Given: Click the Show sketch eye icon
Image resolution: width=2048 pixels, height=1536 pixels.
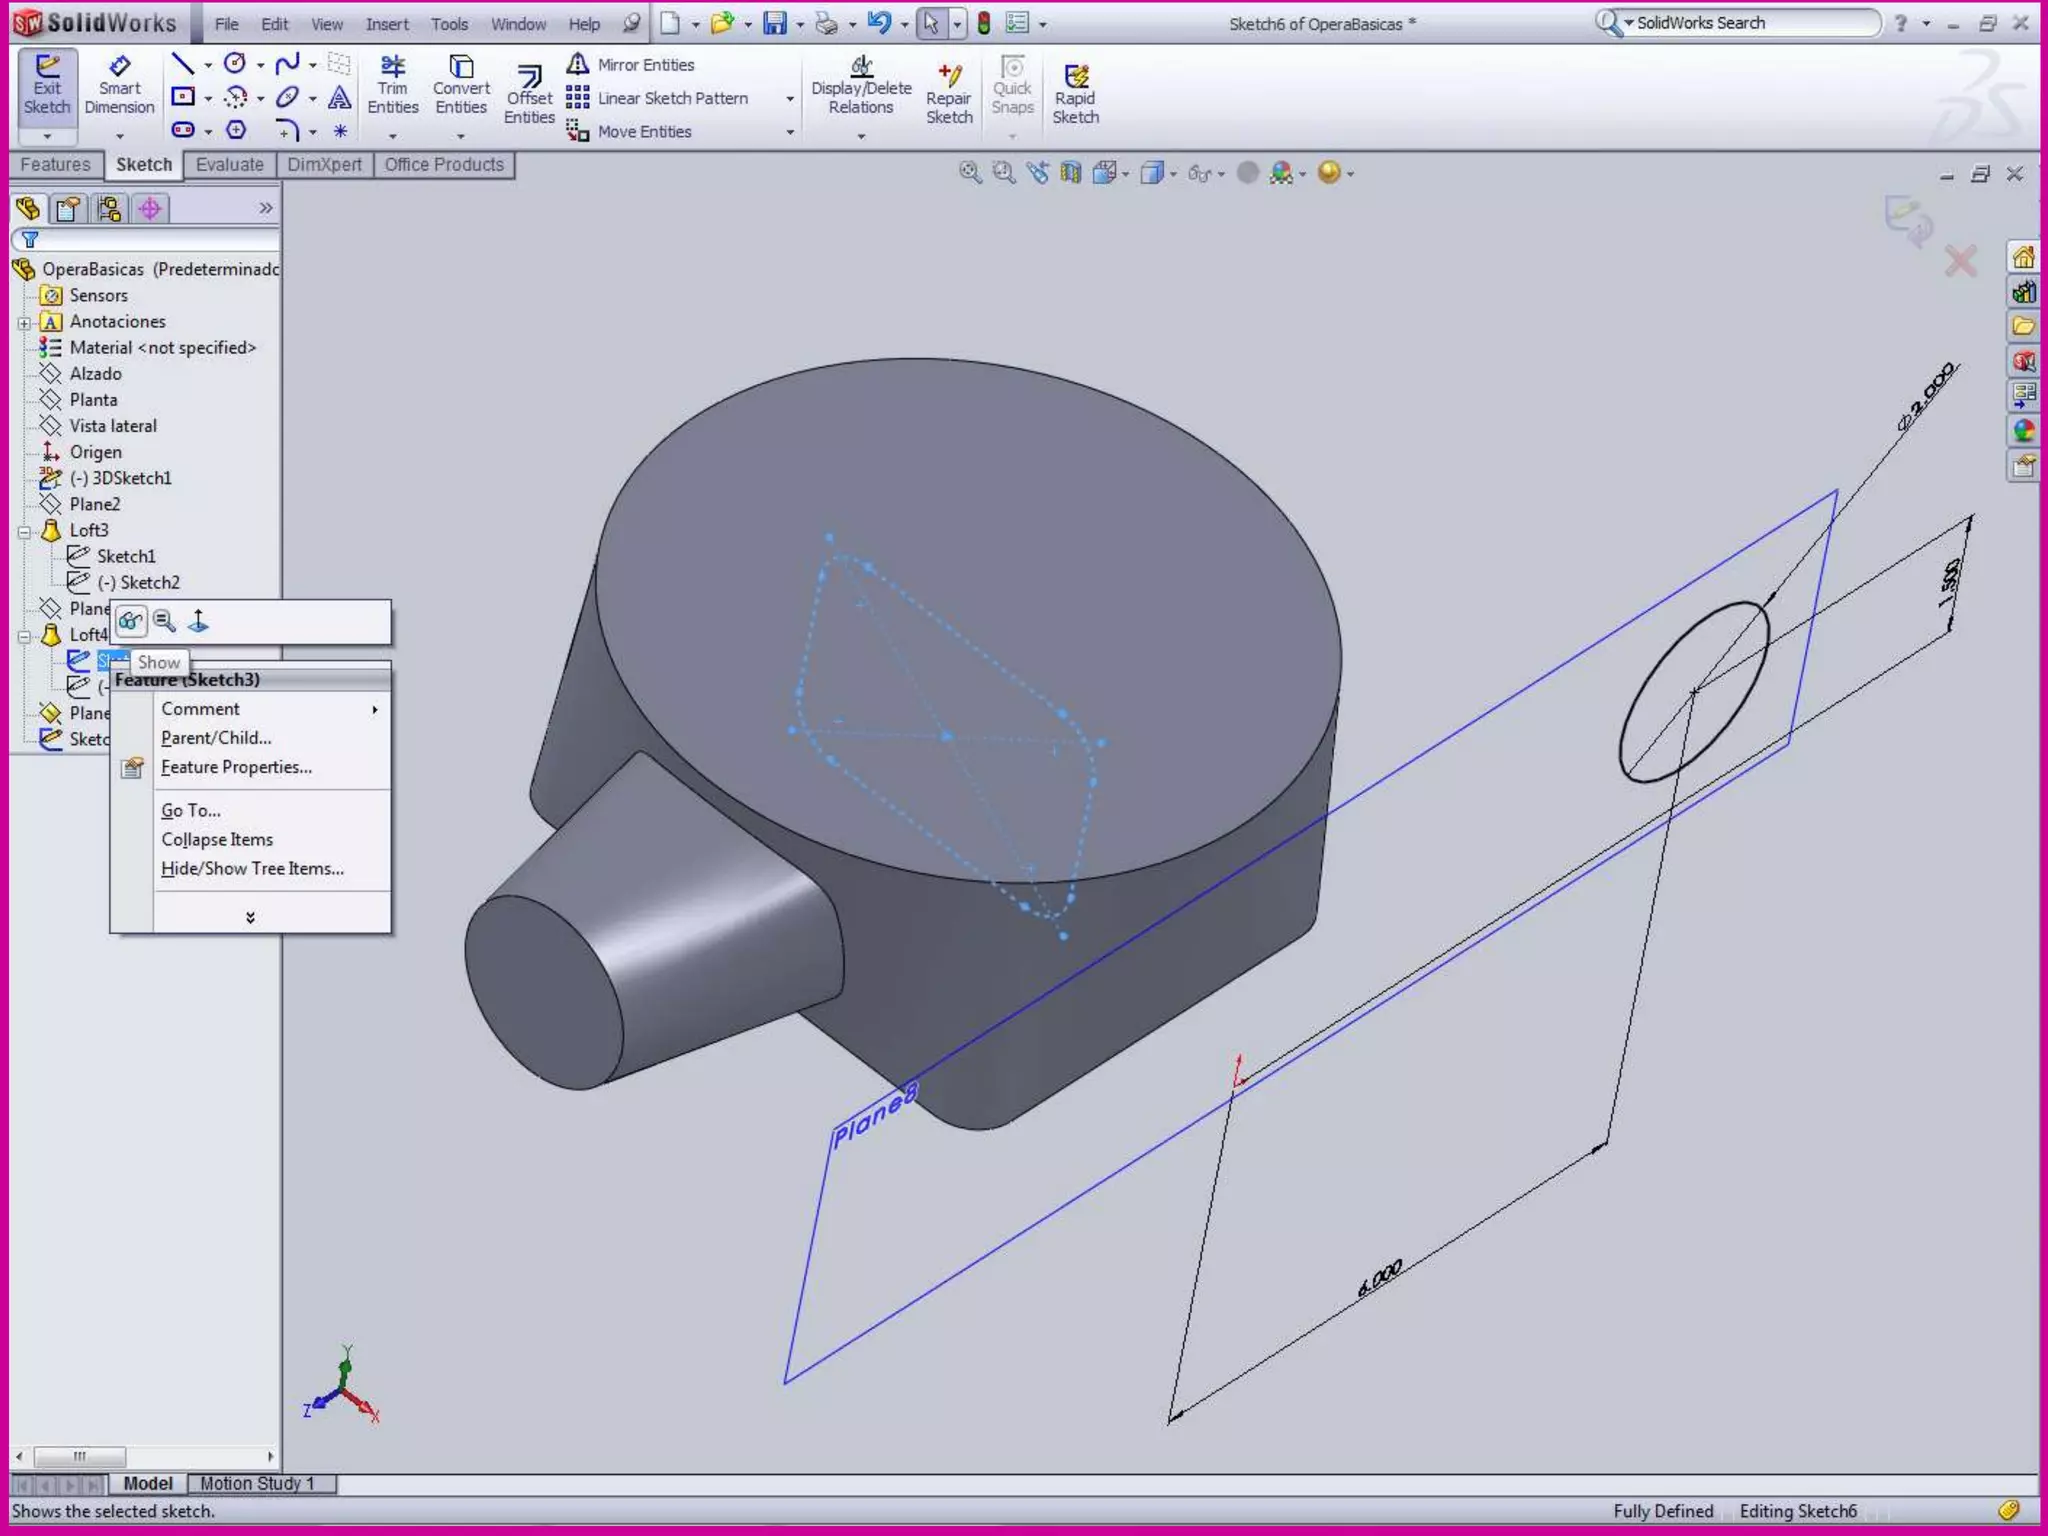Looking at the screenshot, I should click(x=131, y=622).
